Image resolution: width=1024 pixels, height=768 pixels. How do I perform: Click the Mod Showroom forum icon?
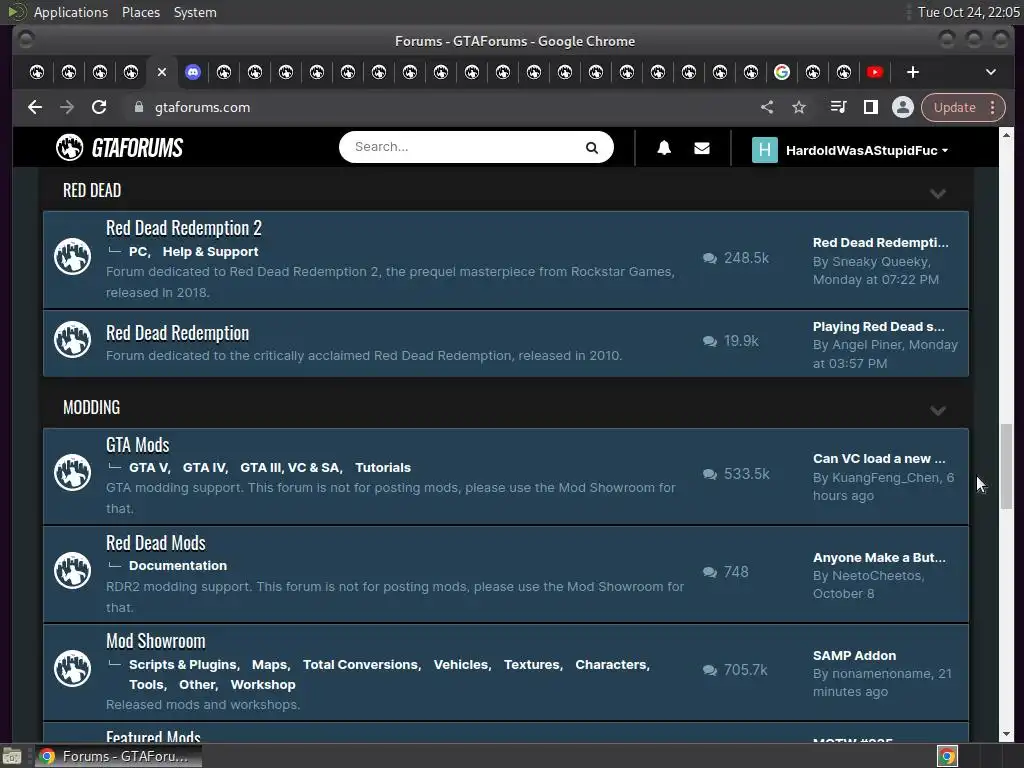[72, 669]
